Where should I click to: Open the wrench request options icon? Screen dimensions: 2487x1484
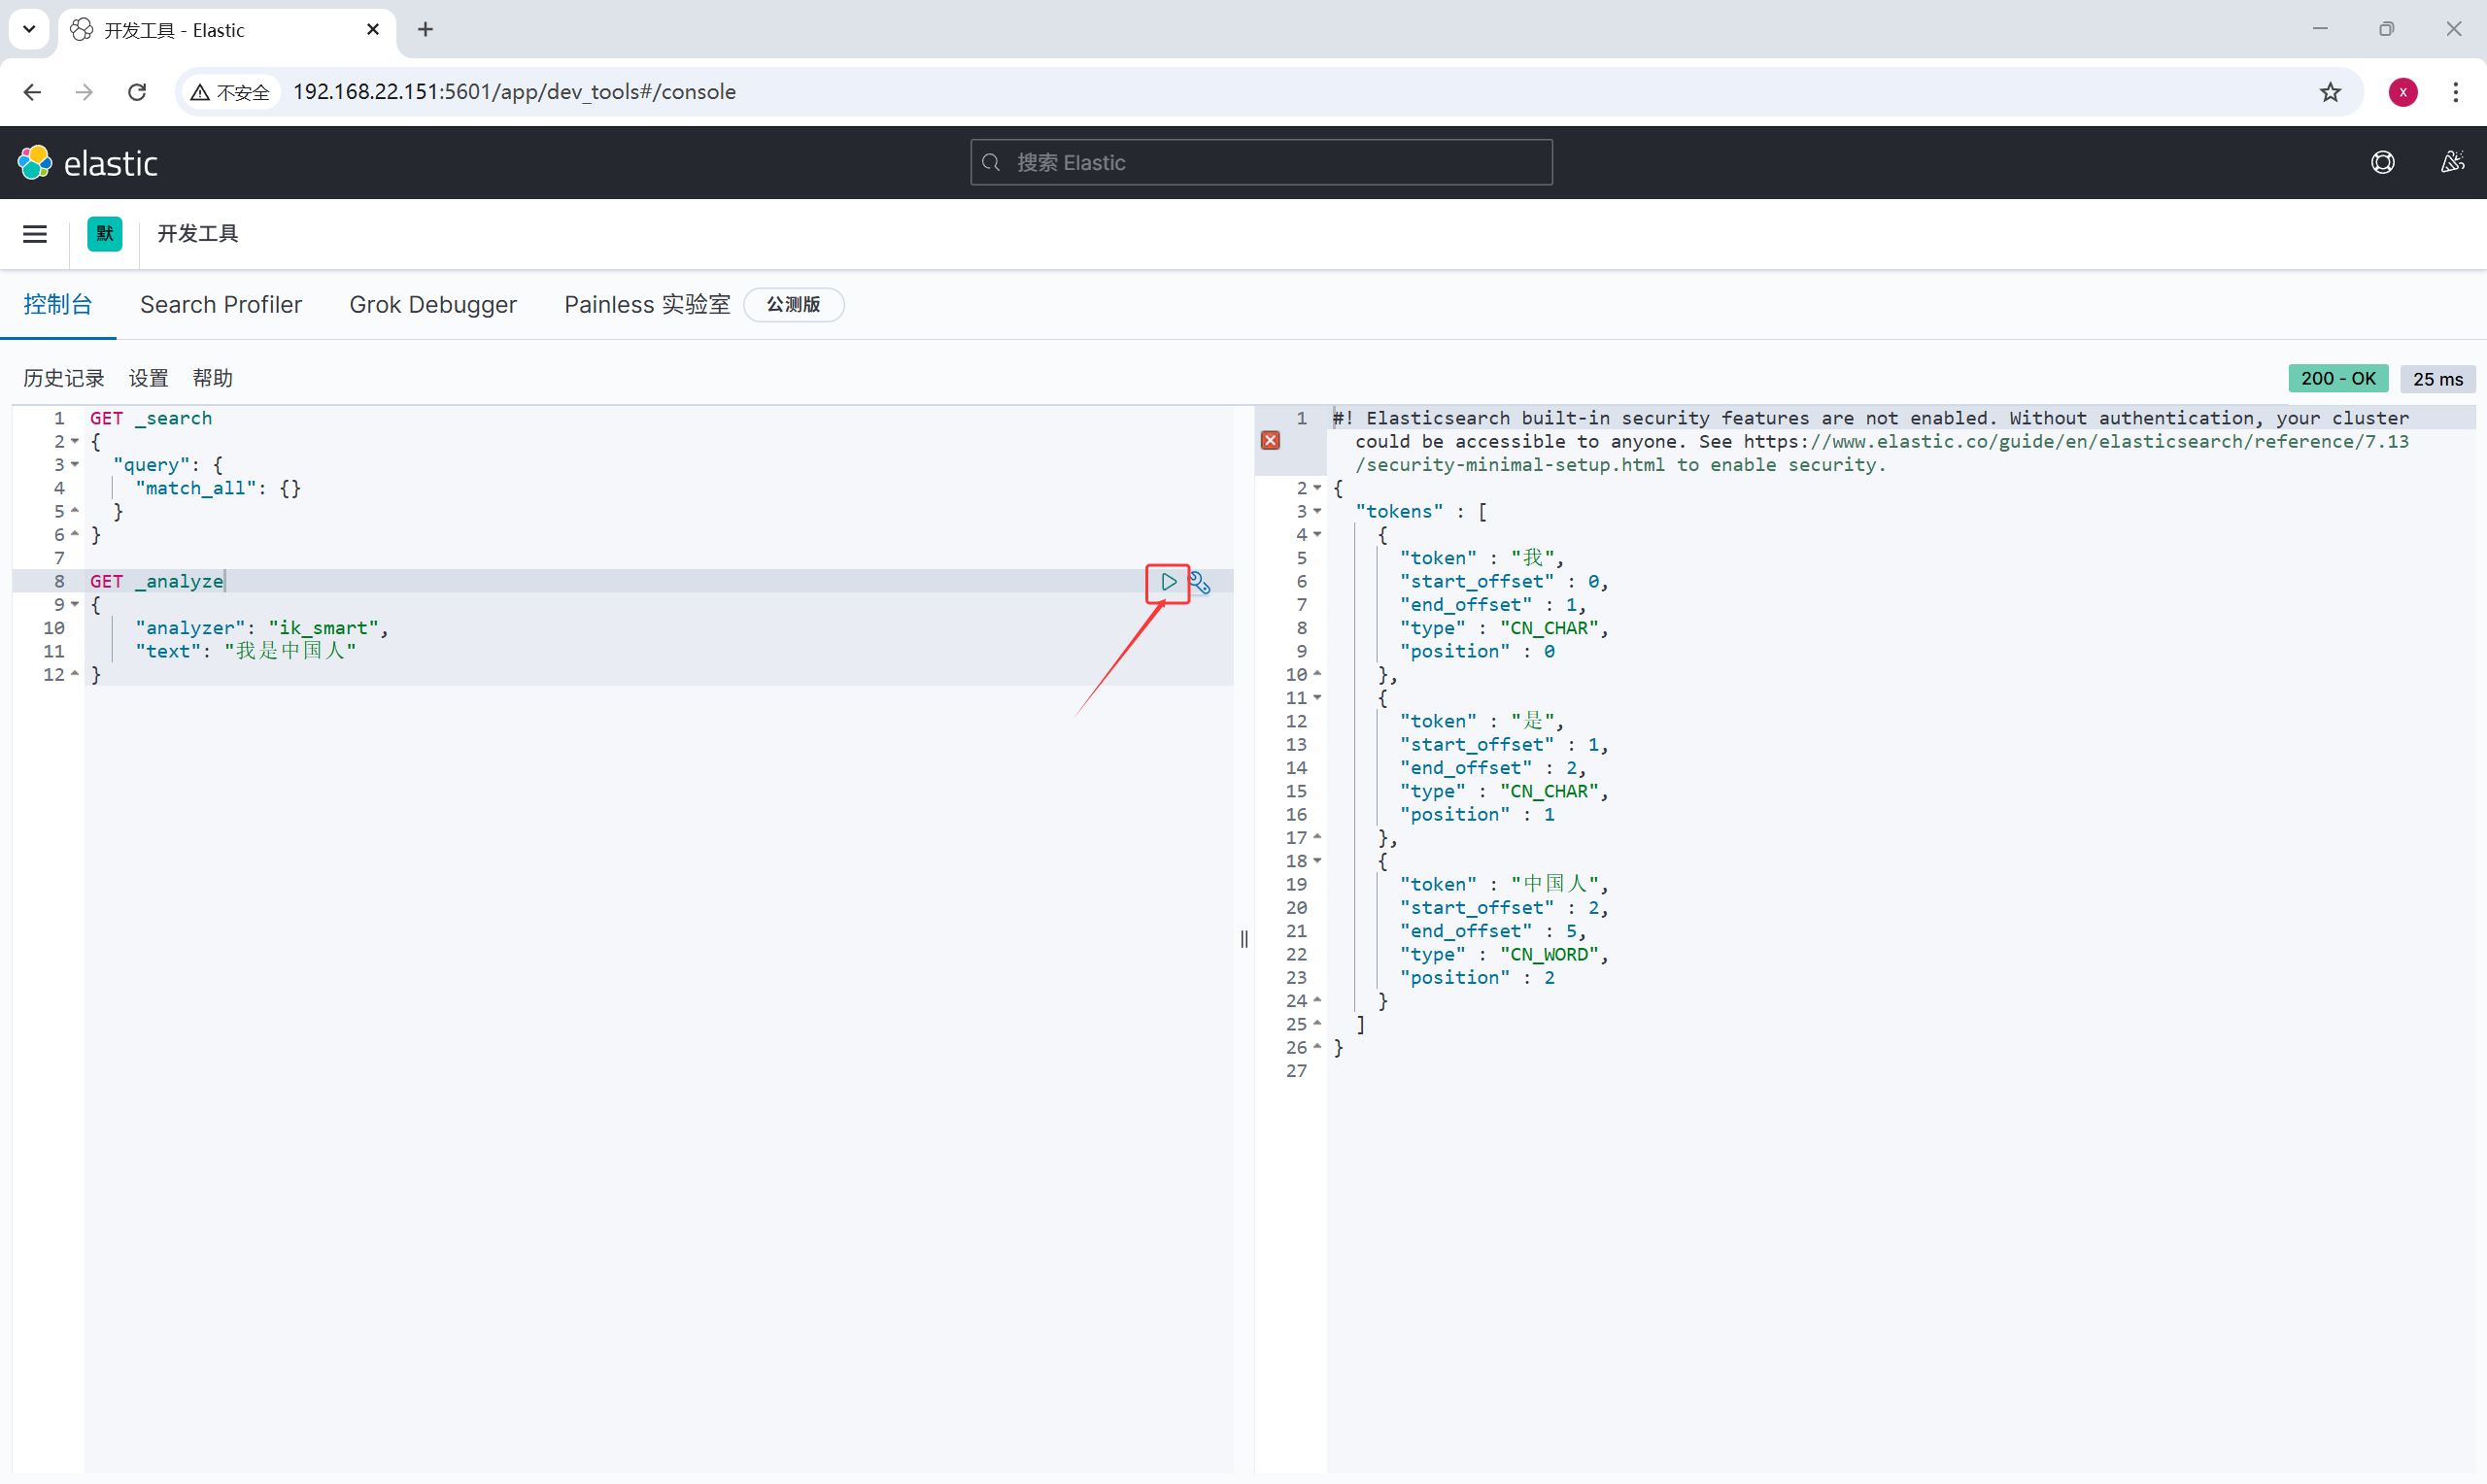1200,582
